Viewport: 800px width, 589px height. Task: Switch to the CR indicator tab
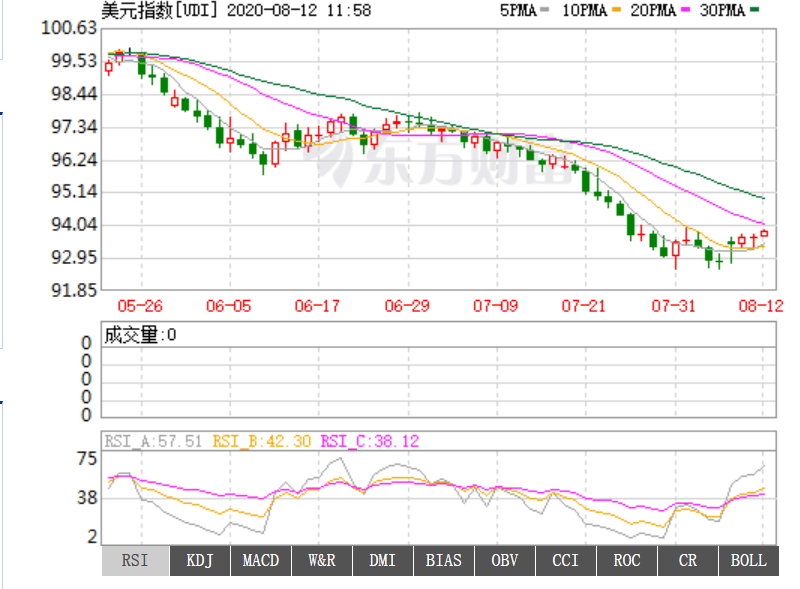click(x=687, y=560)
